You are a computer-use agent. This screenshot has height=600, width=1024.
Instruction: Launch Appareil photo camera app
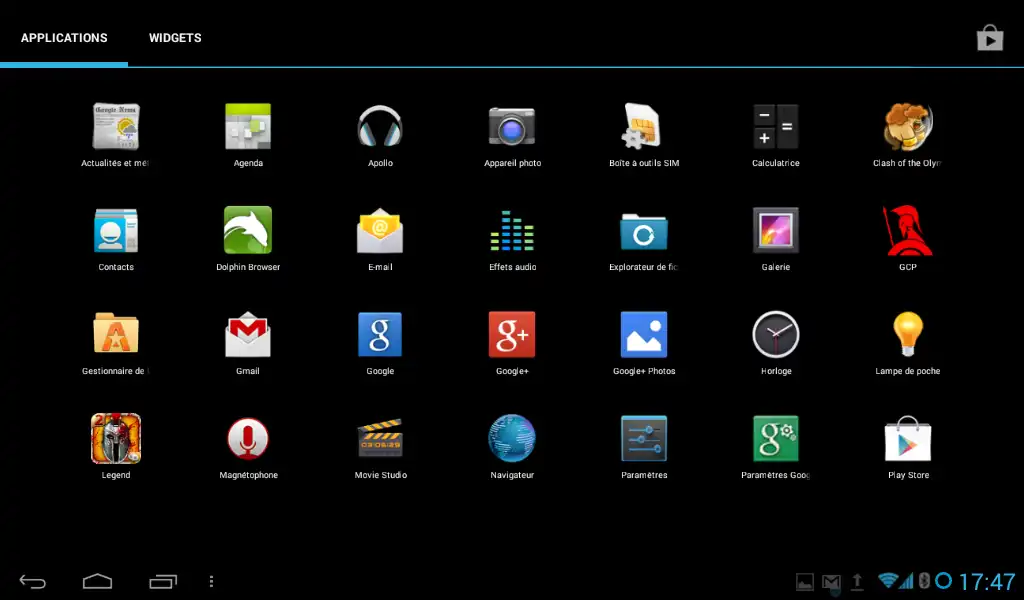pyautogui.click(x=512, y=126)
